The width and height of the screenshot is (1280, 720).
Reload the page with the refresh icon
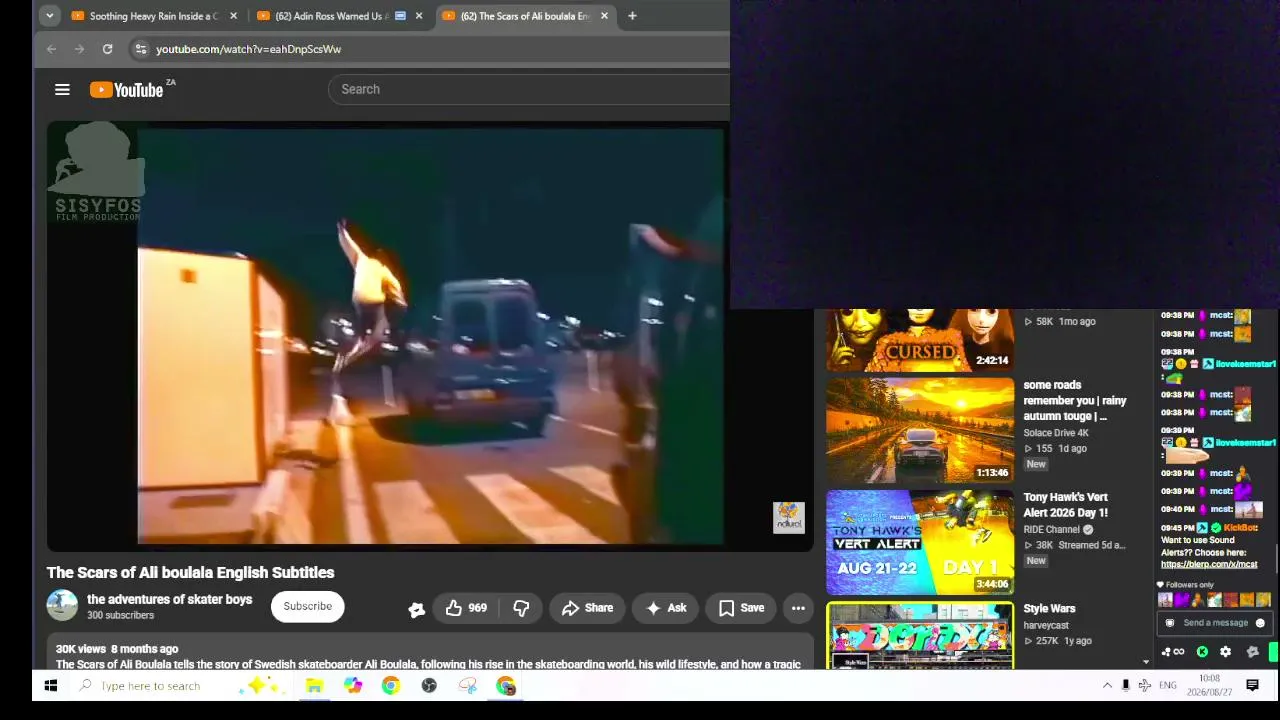[107, 49]
